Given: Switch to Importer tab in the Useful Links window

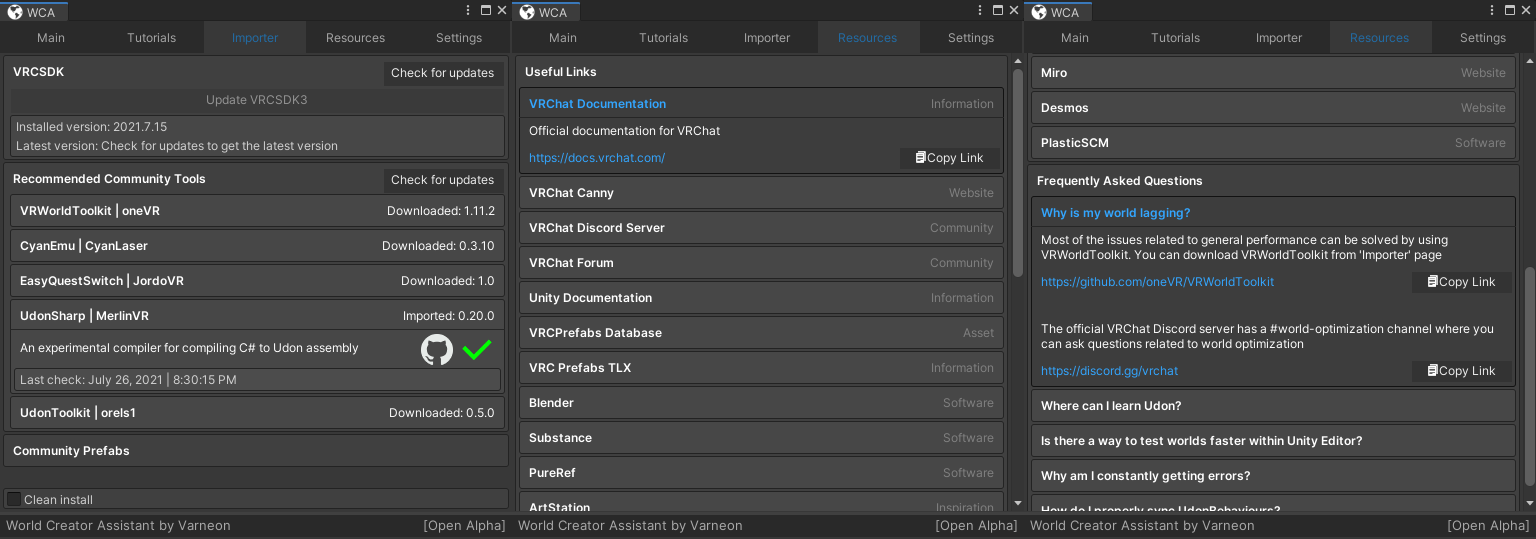Looking at the screenshot, I should click(767, 38).
